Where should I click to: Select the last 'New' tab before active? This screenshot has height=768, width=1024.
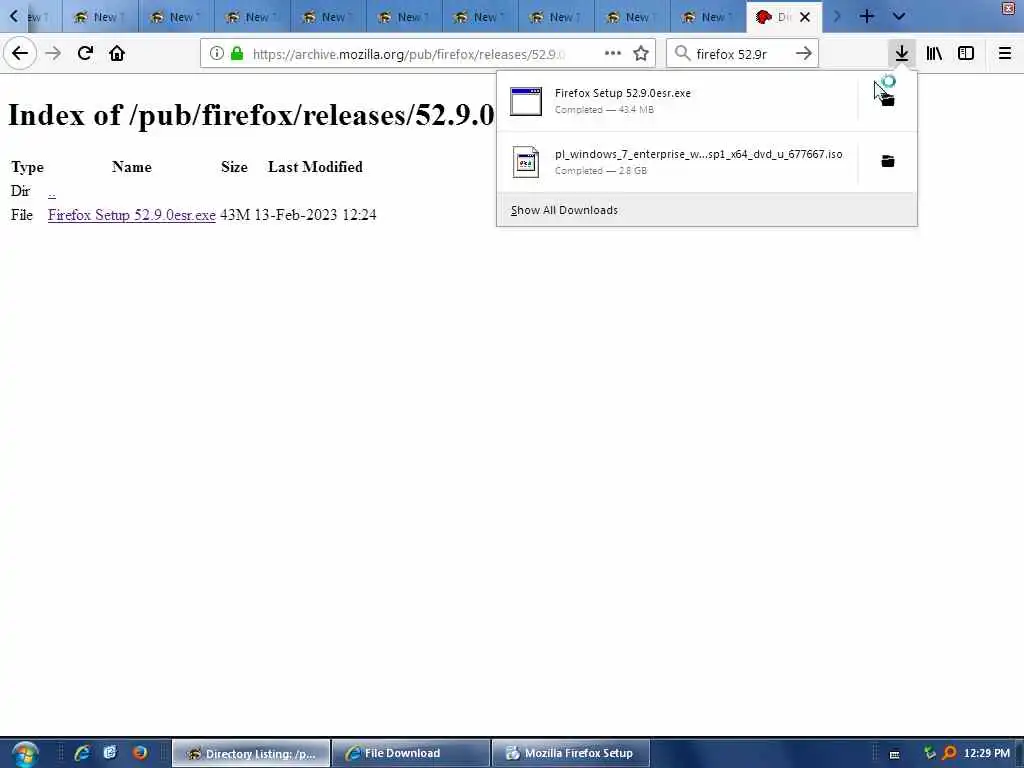tap(709, 17)
